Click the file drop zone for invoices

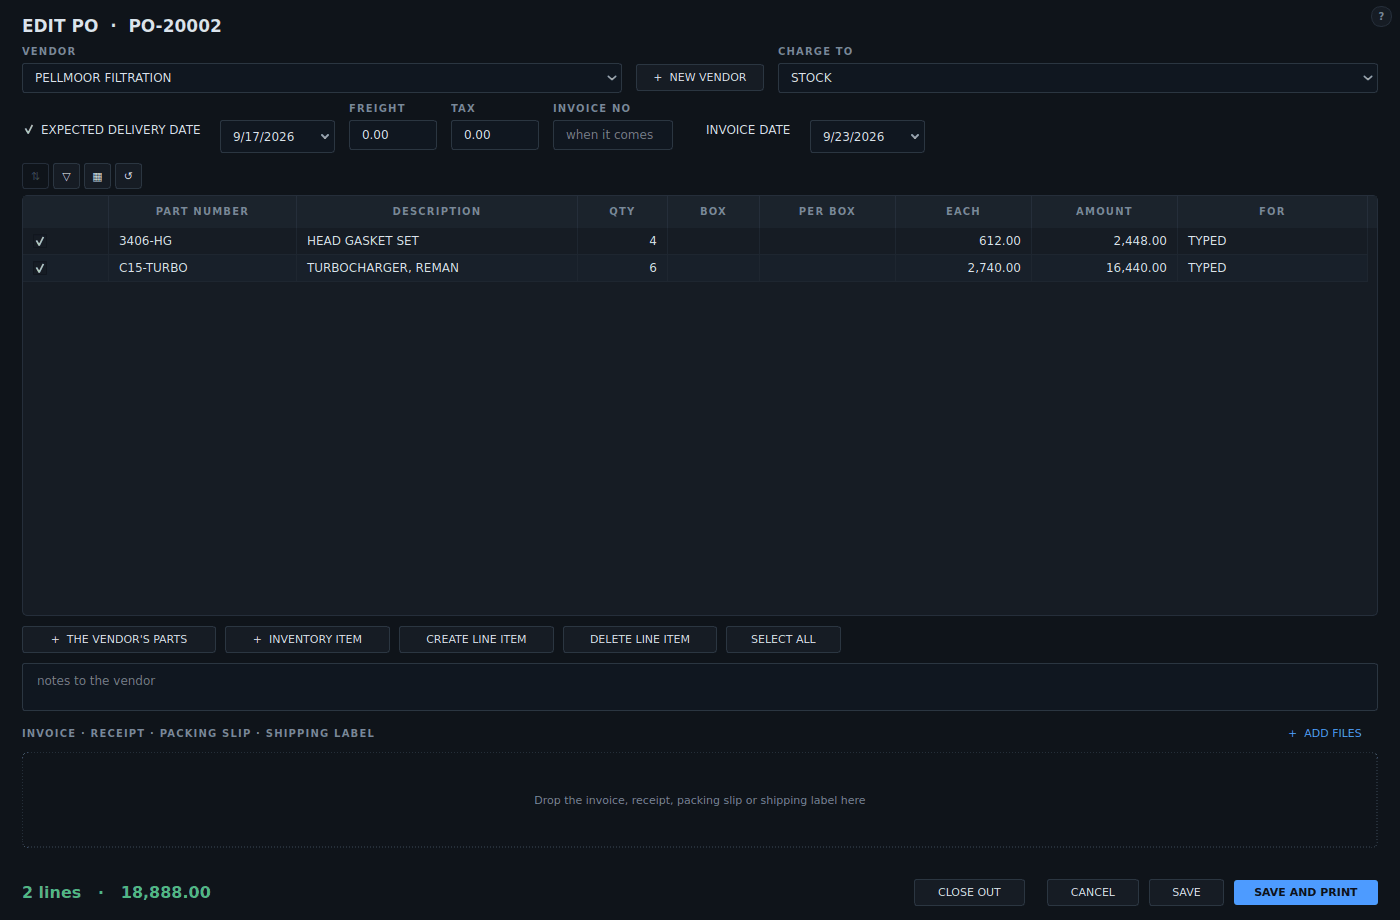coord(700,800)
